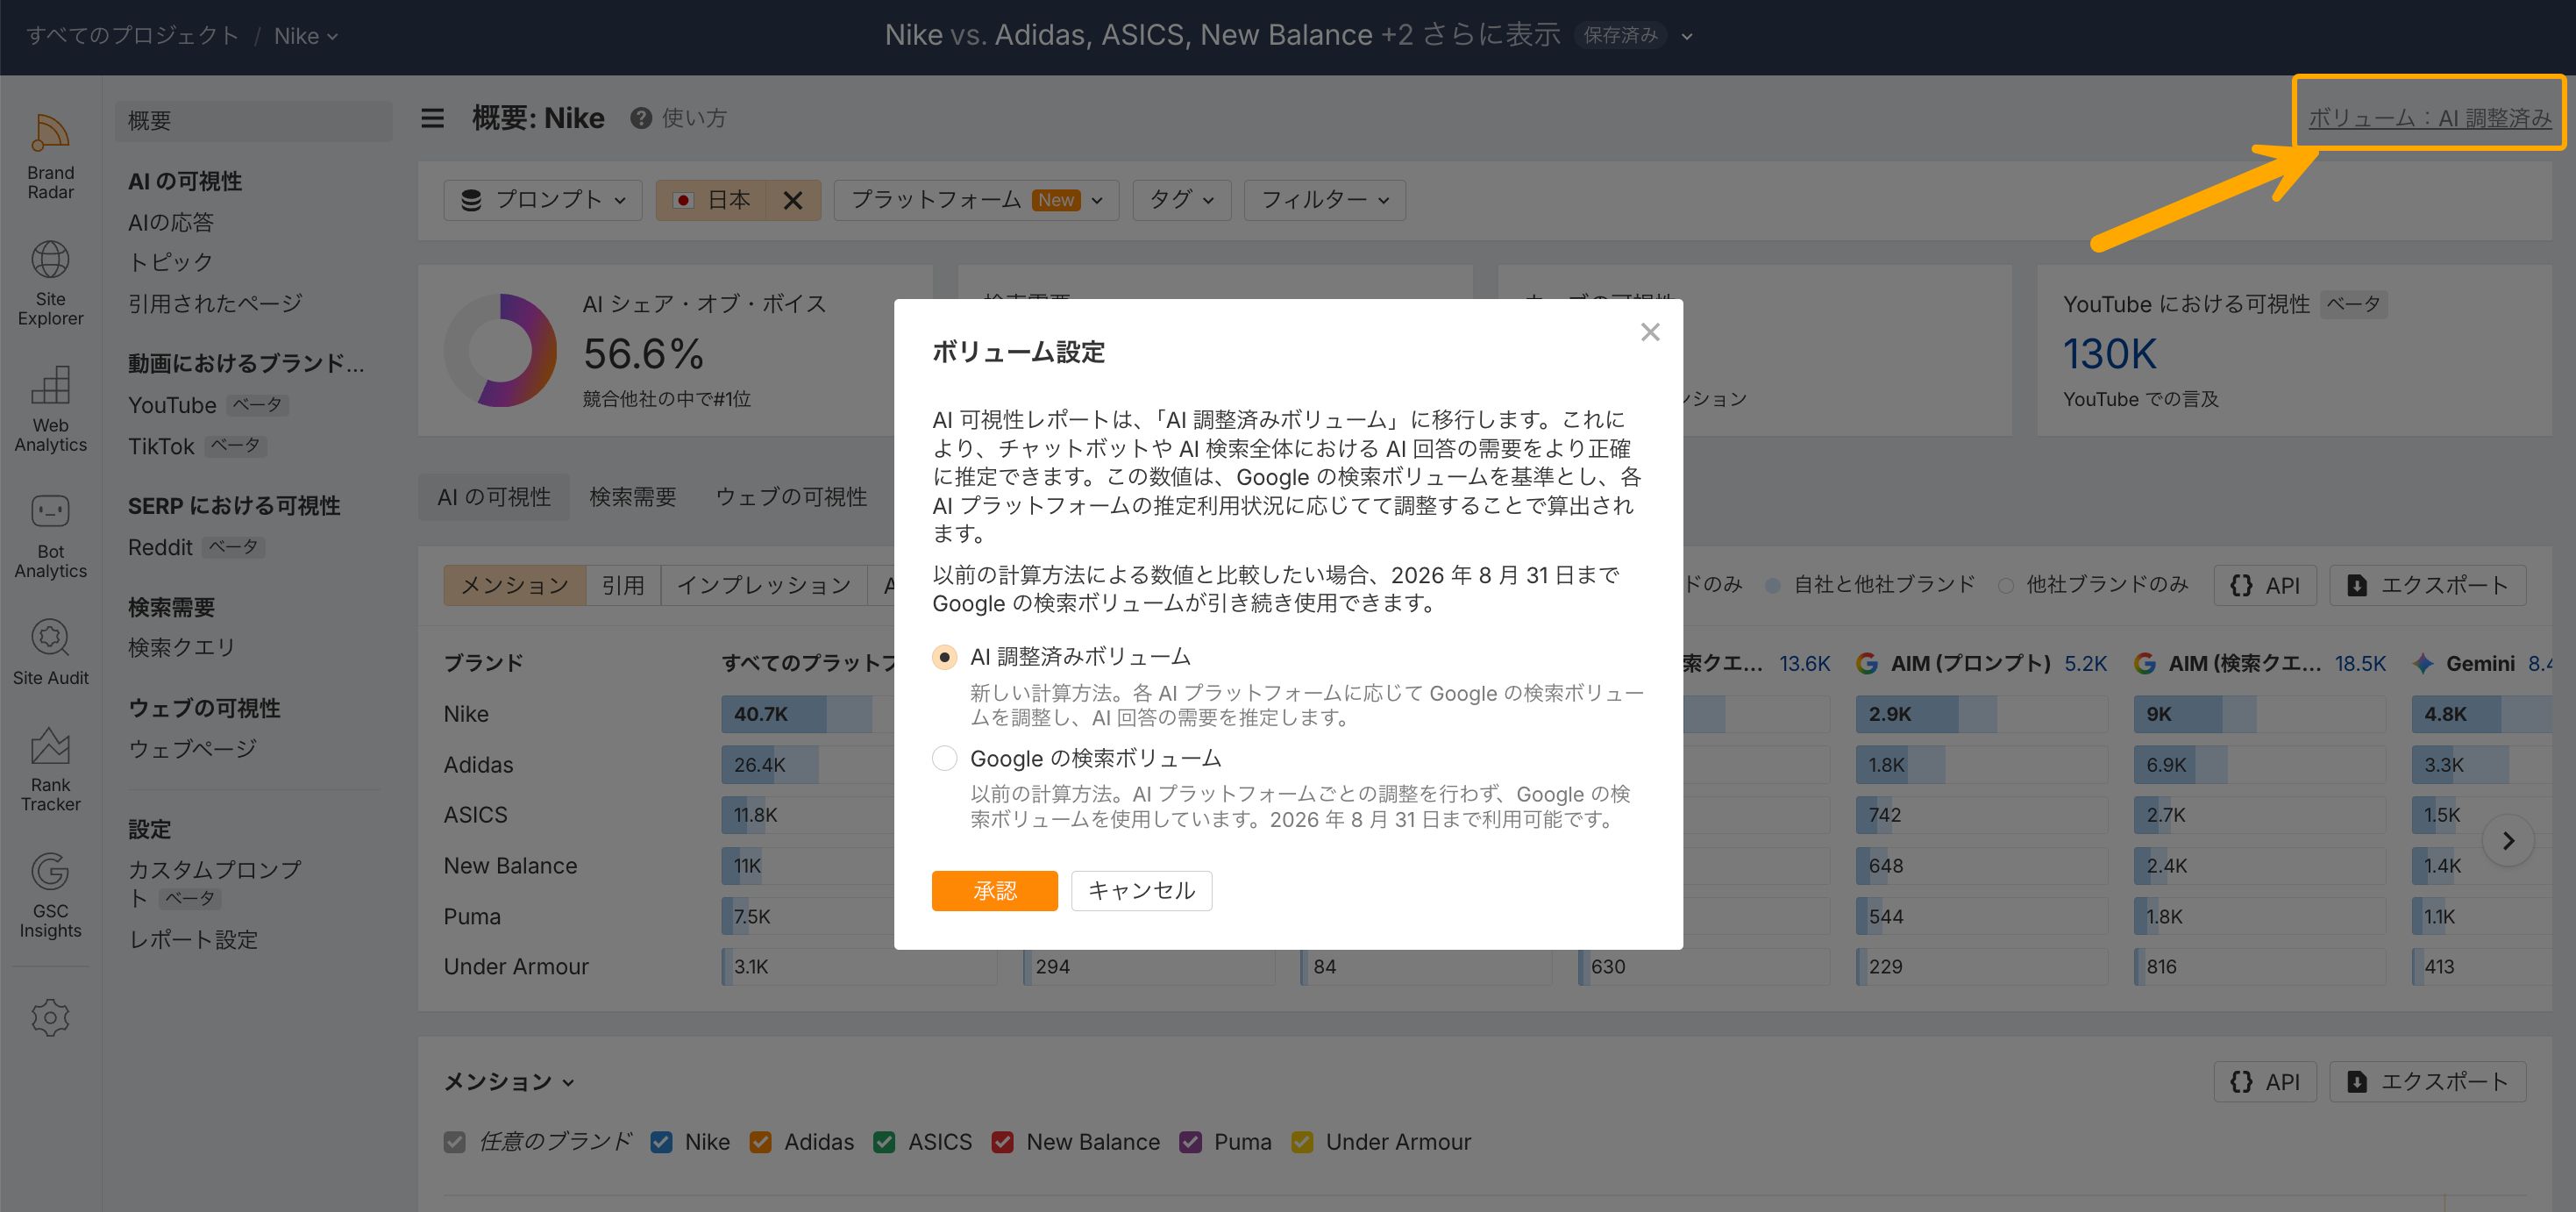Open the プロンプト dropdown filter
The image size is (2576, 1212).
(543, 200)
